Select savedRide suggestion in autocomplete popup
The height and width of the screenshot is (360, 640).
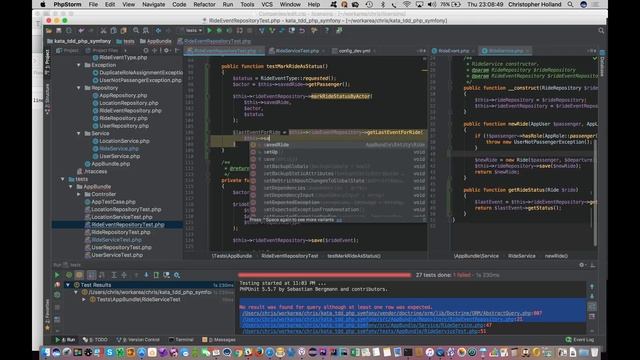coord(338,145)
